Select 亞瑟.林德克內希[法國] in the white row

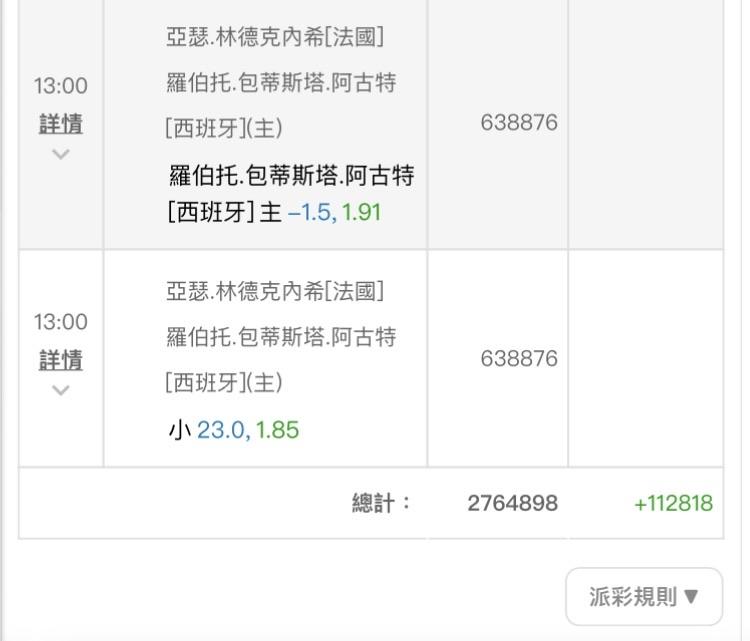(275, 291)
